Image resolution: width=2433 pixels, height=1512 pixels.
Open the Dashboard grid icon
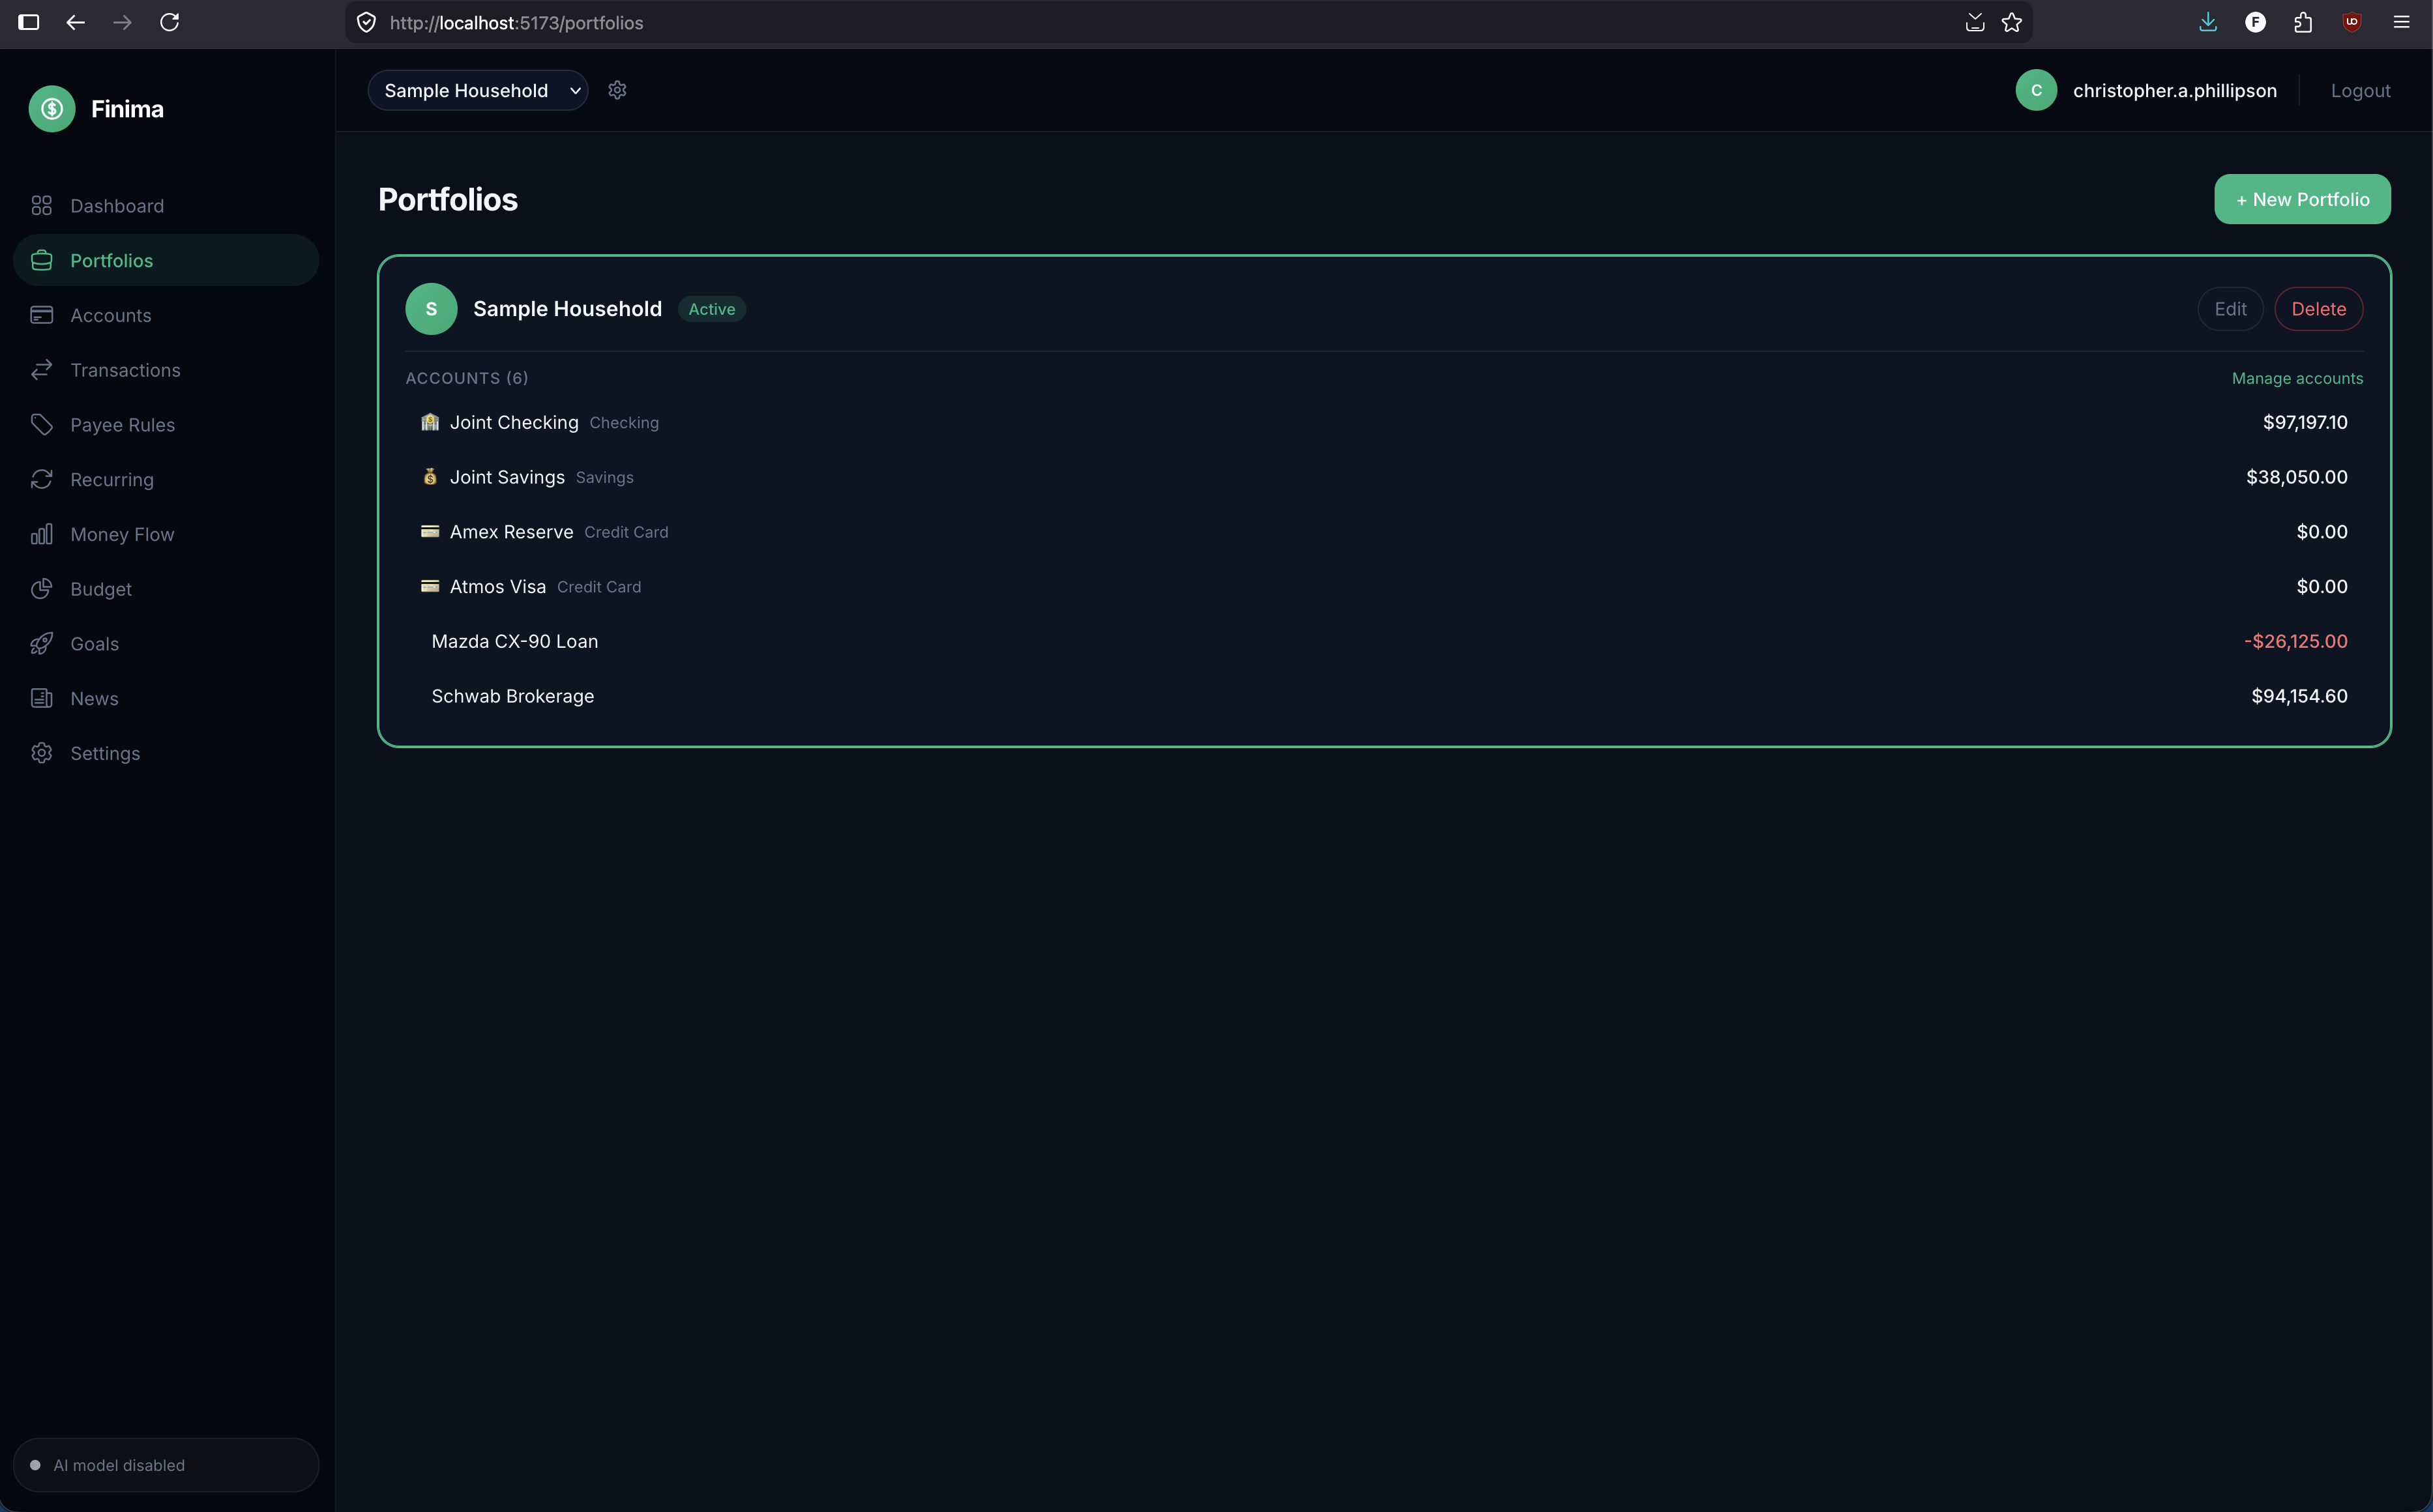click(41, 206)
